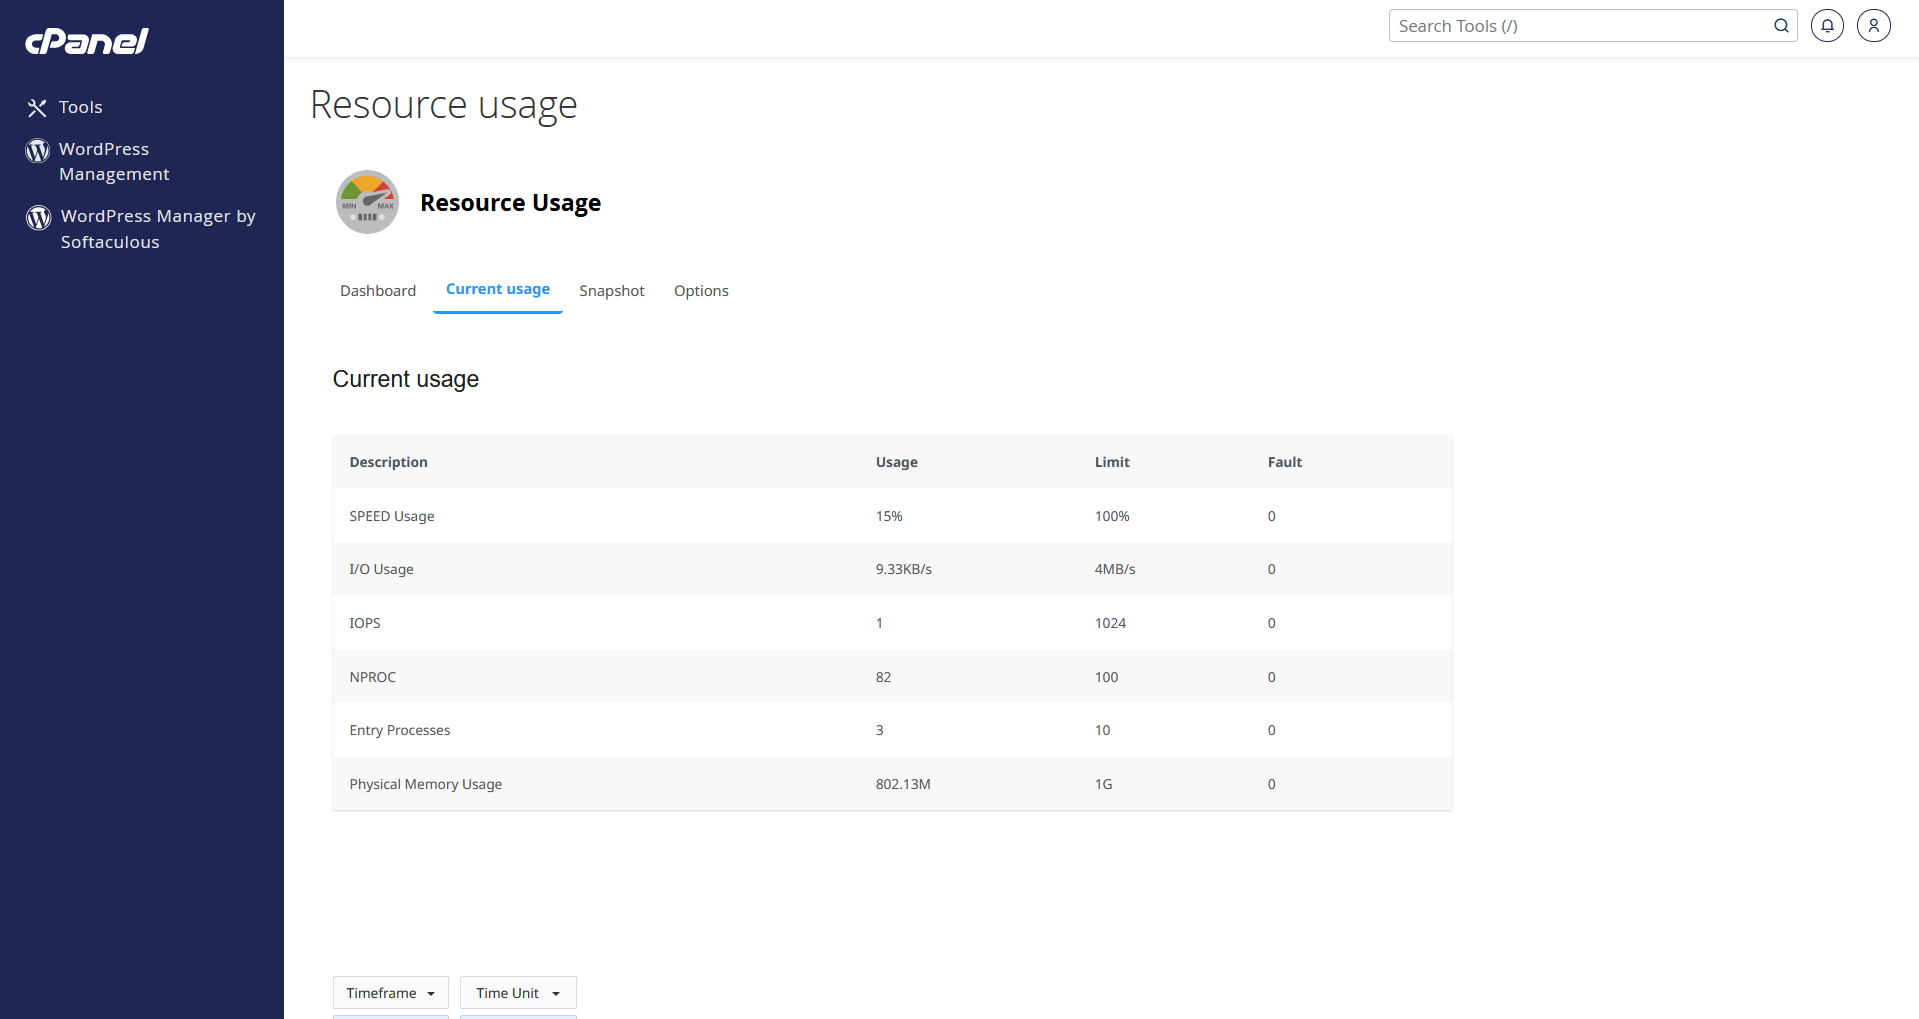Switch to the Dashboard tab
The width and height of the screenshot is (1919, 1019).
pyautogui.click(x=378, y=291)
